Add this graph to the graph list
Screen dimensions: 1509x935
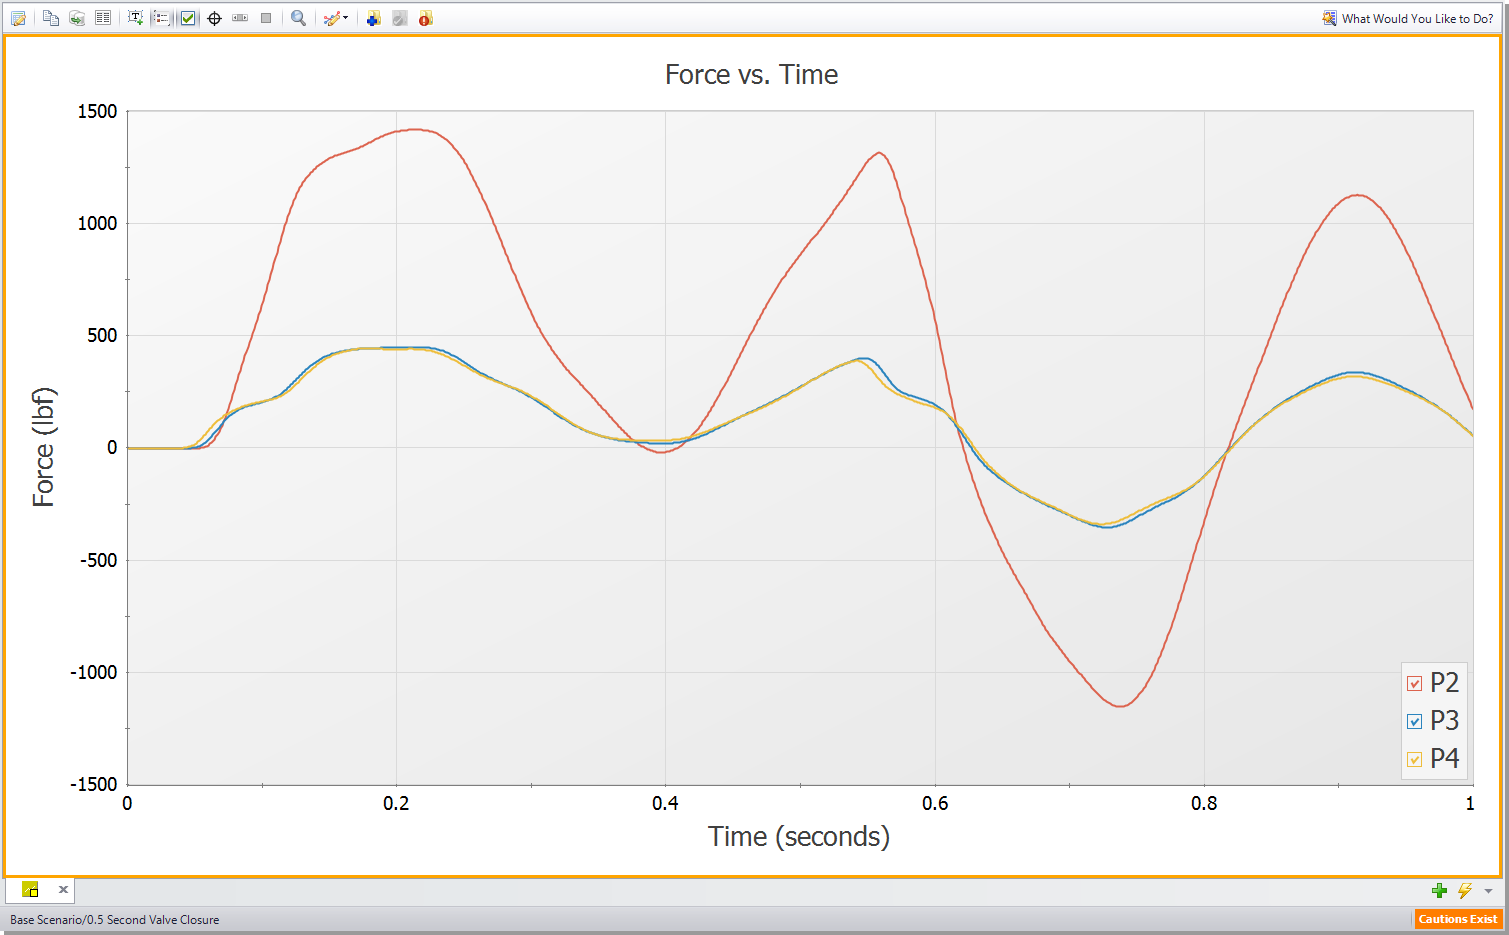(372, 17)
